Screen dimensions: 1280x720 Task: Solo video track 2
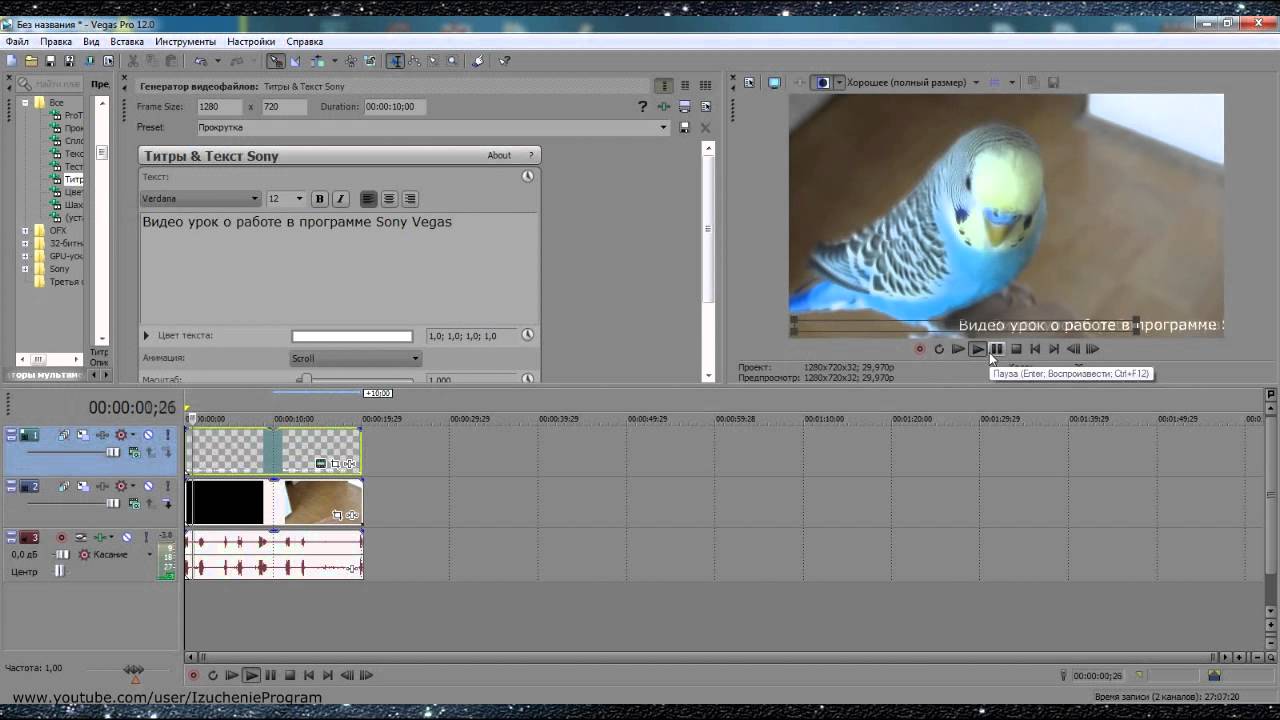click(x=167, y=486)
